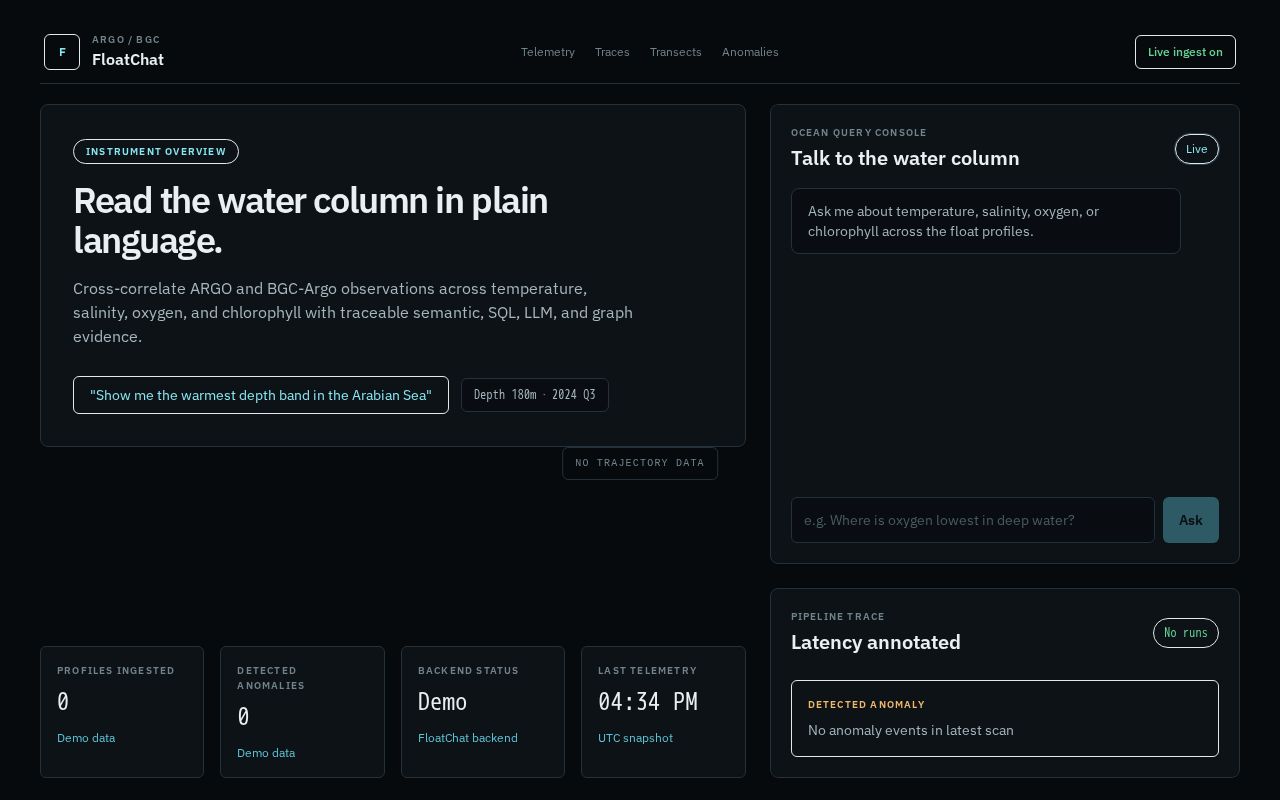Viewport: 1280px width, 800px height.
Task: Click the Ask button
Action: coord(1191,520)
